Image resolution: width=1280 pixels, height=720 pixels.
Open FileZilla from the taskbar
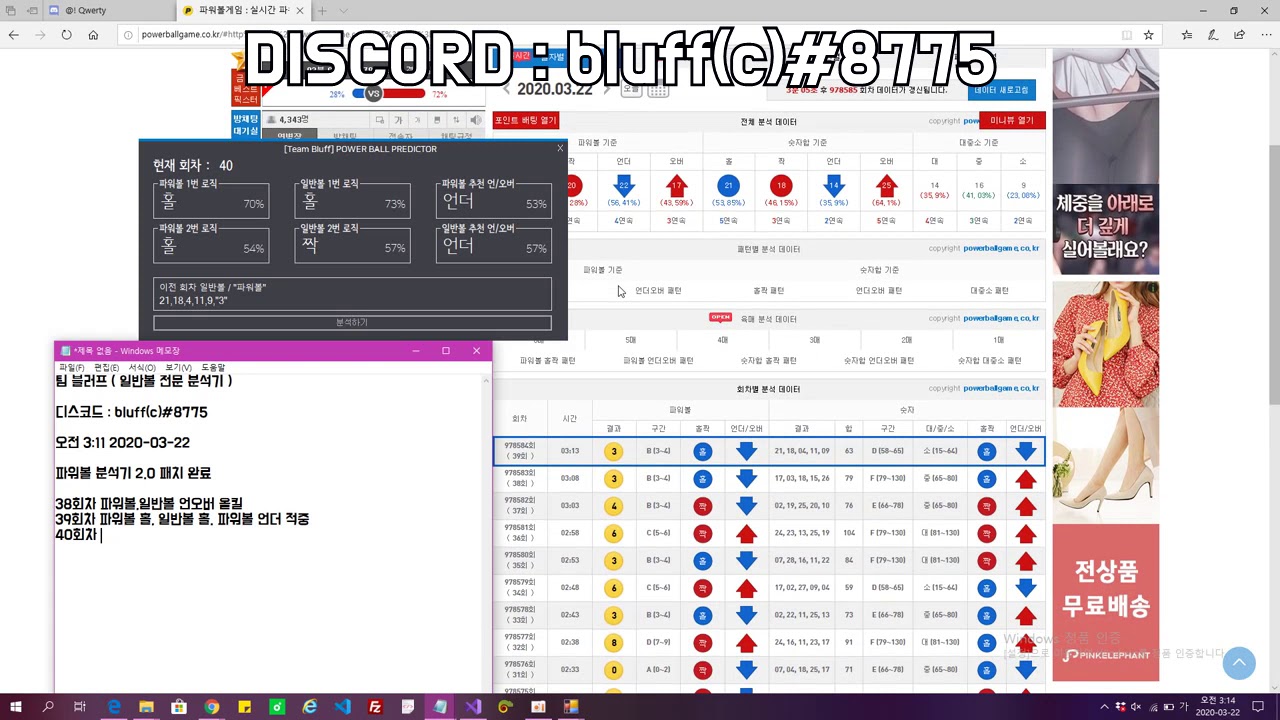coord(375,707)
